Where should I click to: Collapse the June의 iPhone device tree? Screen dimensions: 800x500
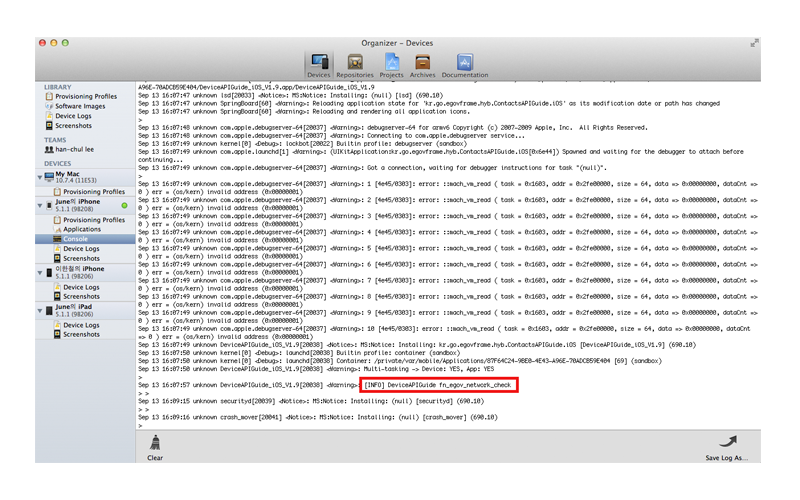(x=39, y=205)
